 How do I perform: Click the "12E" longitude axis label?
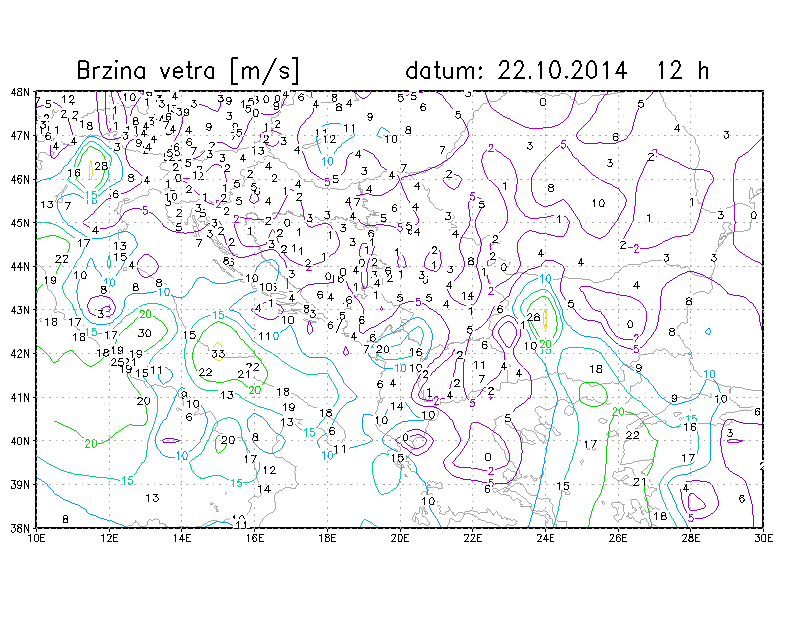pyautogui.click(x=109, y=538)
